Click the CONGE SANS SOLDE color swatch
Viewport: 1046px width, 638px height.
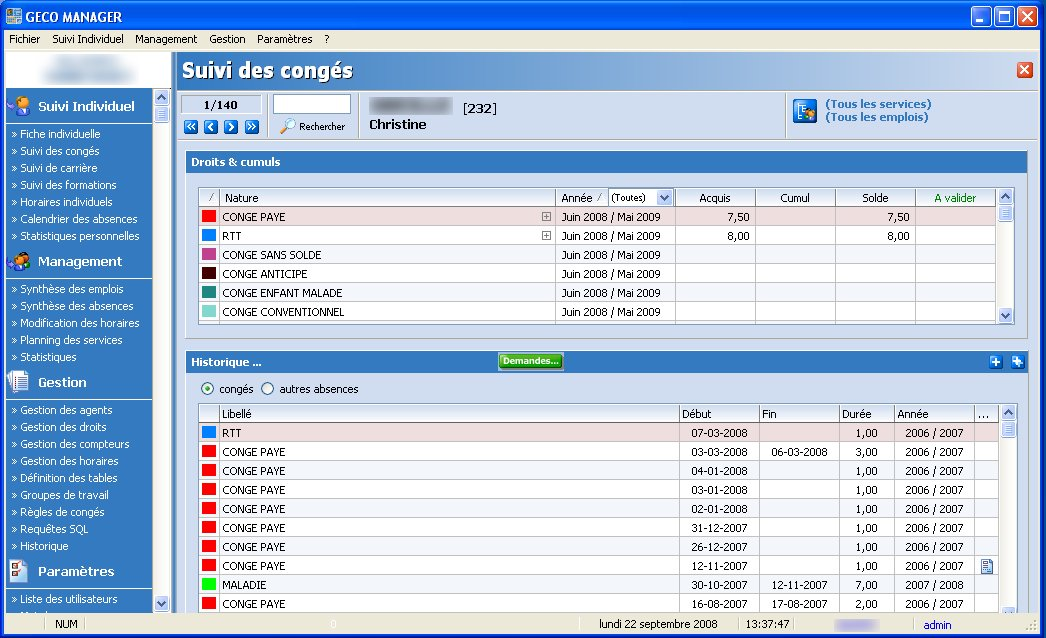209,255
